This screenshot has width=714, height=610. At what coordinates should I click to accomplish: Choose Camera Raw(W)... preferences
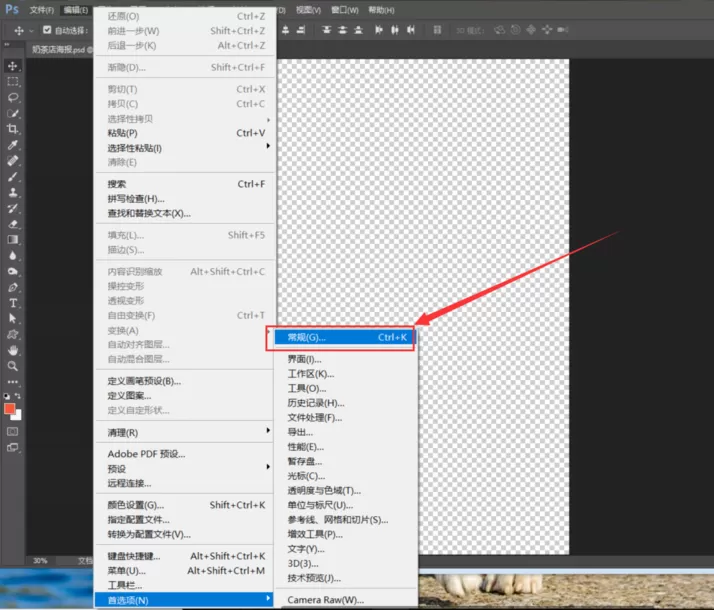pos(346,600)
